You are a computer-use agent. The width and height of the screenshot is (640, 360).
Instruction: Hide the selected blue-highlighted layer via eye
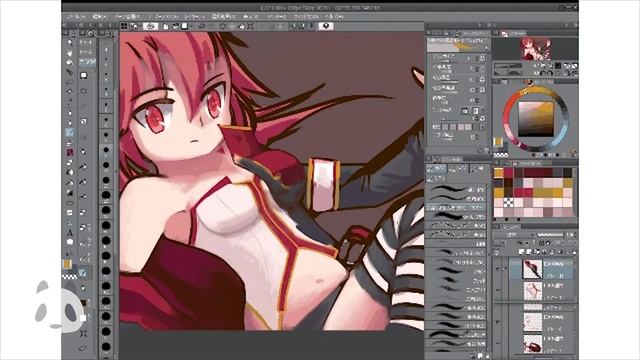498,269
